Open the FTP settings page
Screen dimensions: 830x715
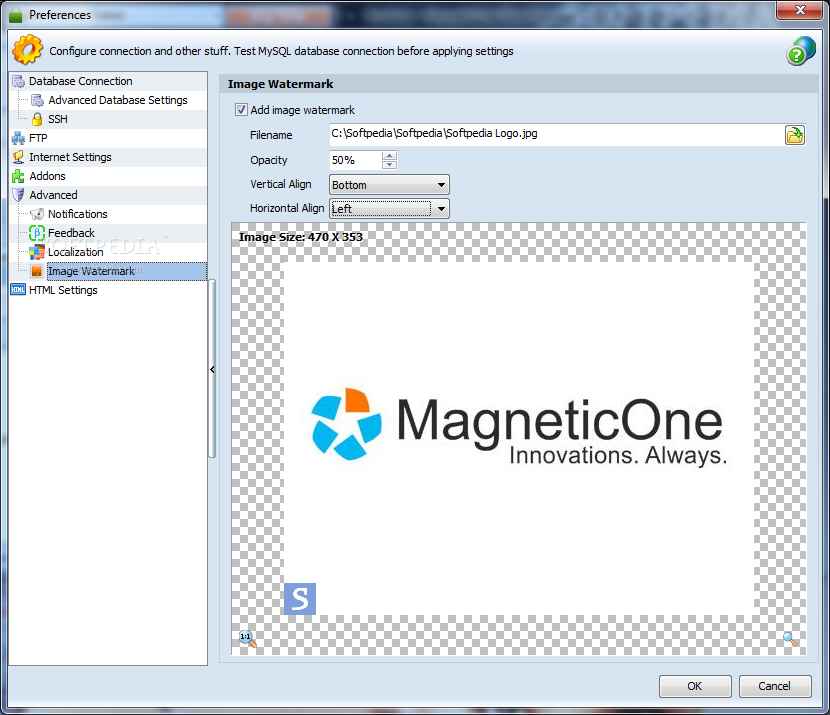38,138
